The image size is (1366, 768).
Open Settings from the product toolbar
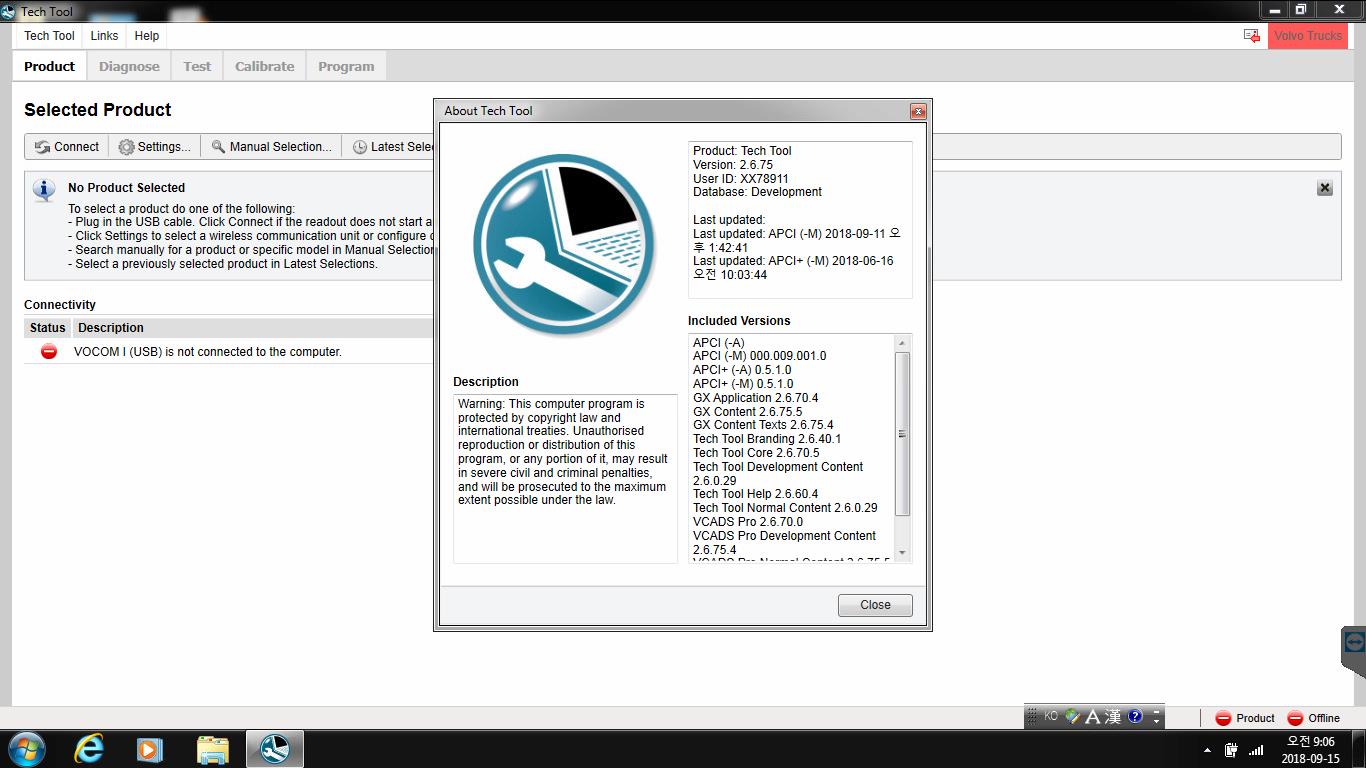[154, 147]
